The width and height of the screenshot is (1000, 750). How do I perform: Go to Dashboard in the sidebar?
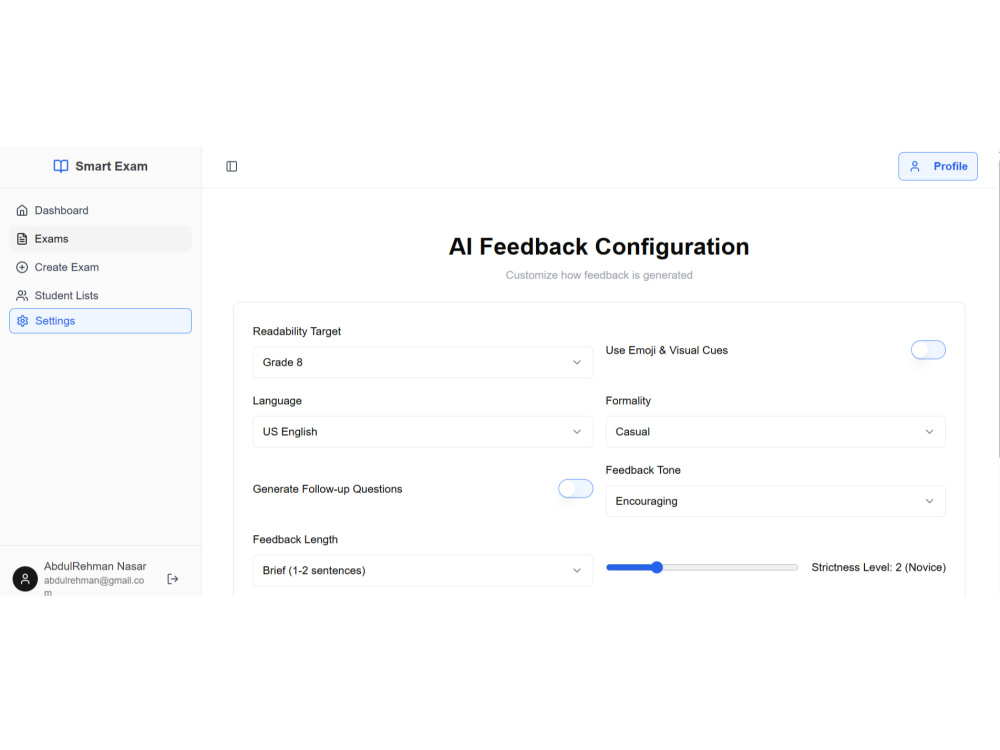pos(100,210)
